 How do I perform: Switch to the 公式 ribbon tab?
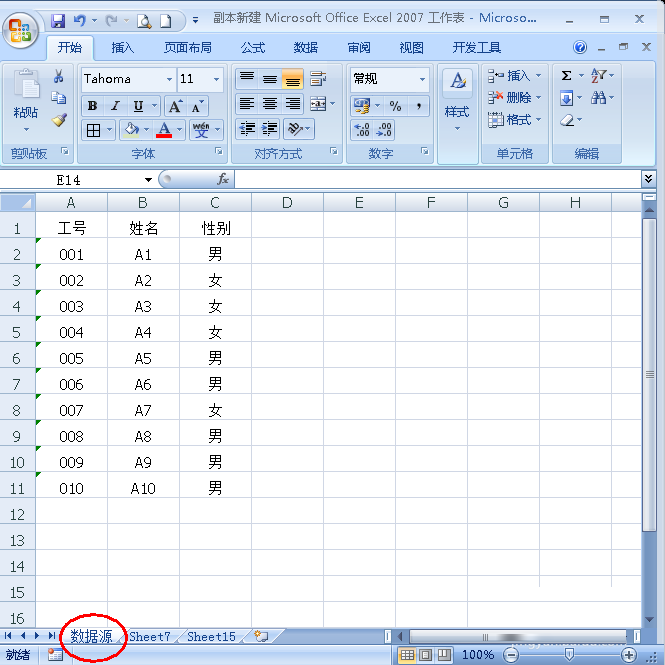[x=253, y=48]
